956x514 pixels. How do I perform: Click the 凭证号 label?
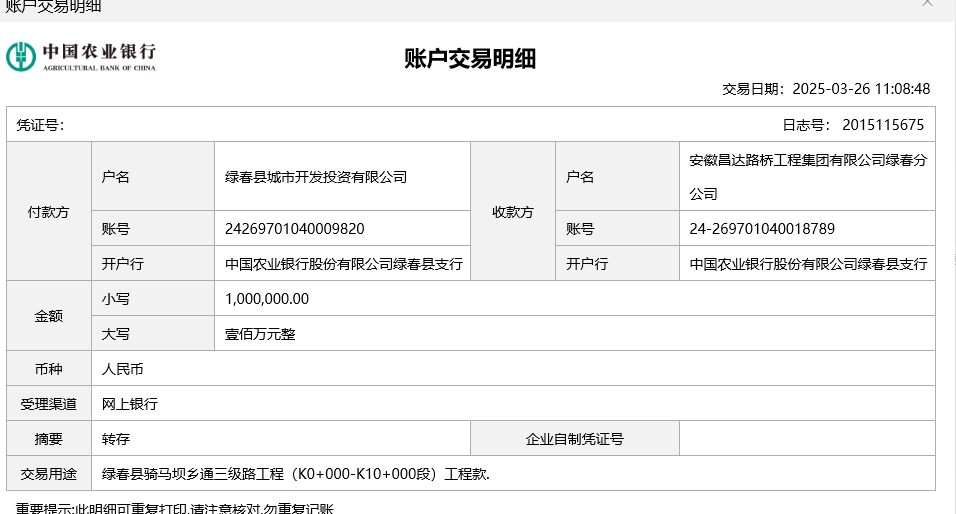[x=40, y=125]
